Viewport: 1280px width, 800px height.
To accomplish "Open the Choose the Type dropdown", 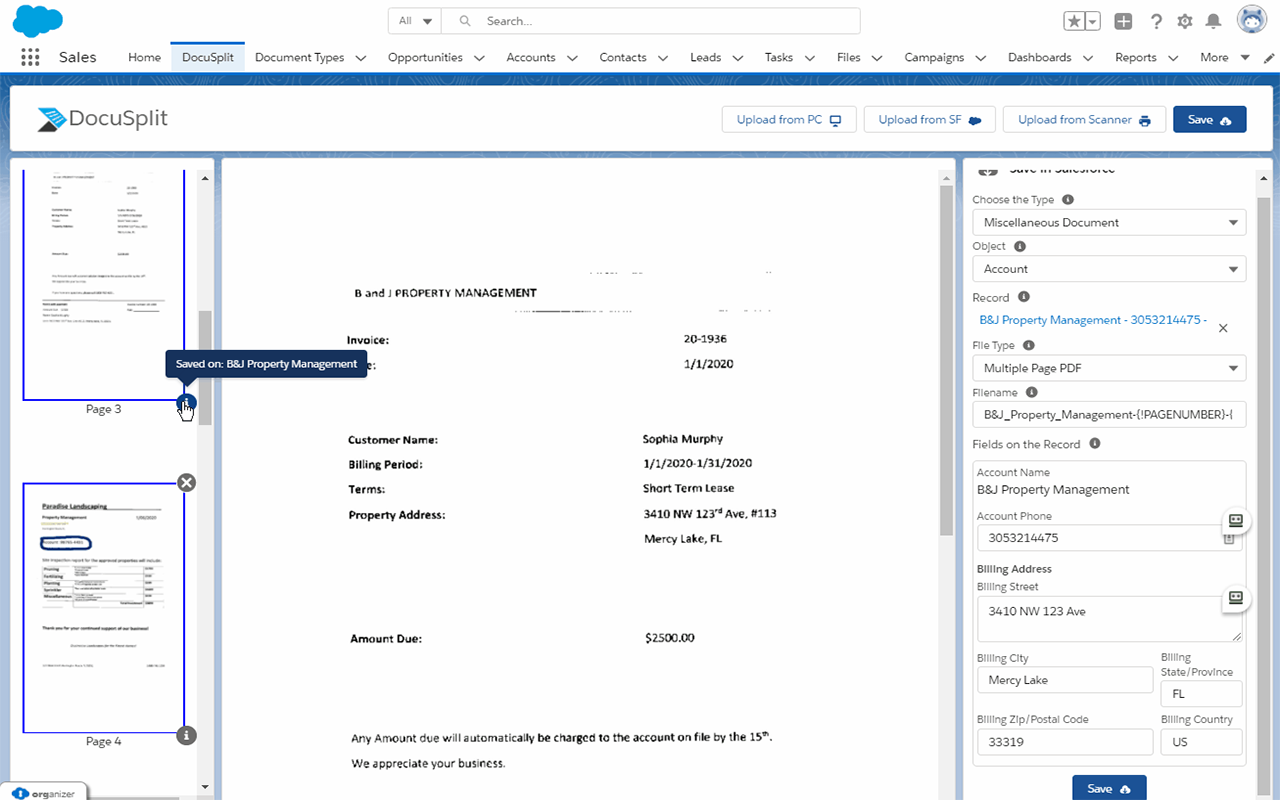I will click(1109, 222).
